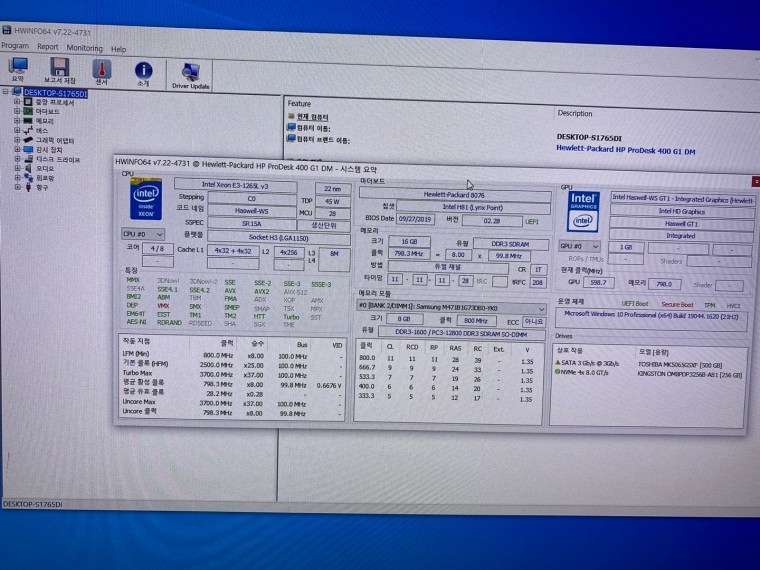Click the 중앙 프로세서 CPU icon in tree
Viewport: 760px width, 570px height.
[28, 102]
